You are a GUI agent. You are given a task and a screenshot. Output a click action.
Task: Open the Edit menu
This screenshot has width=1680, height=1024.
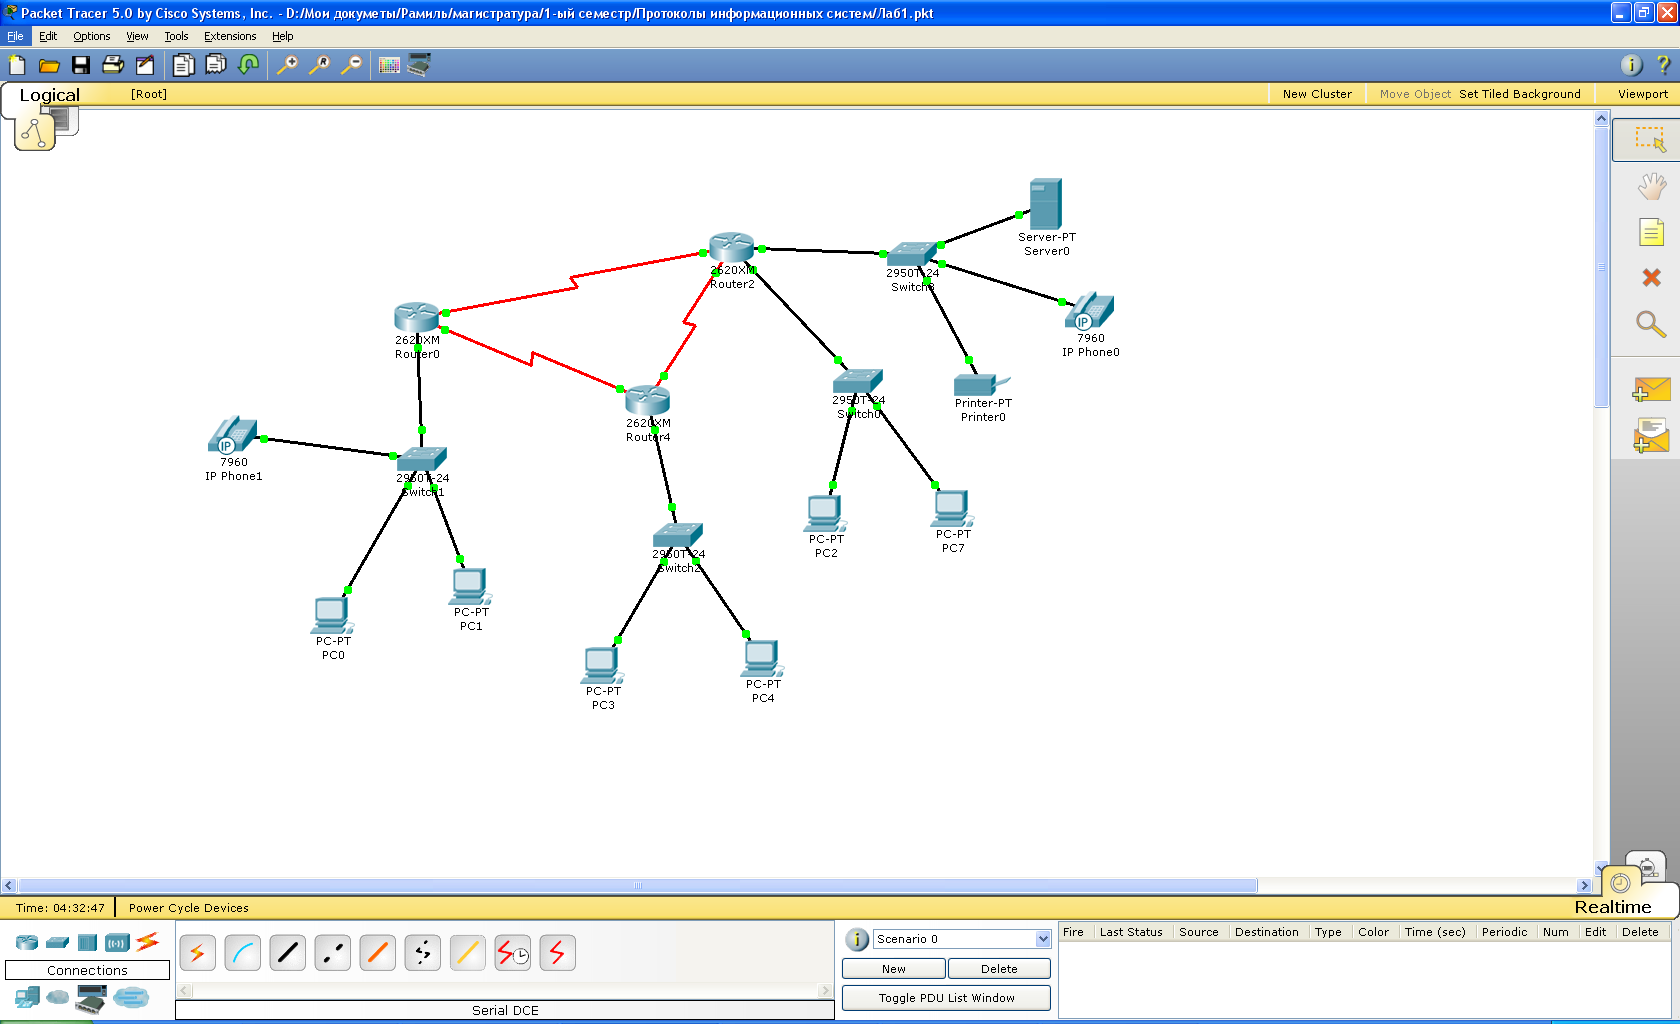pos(48,36)
